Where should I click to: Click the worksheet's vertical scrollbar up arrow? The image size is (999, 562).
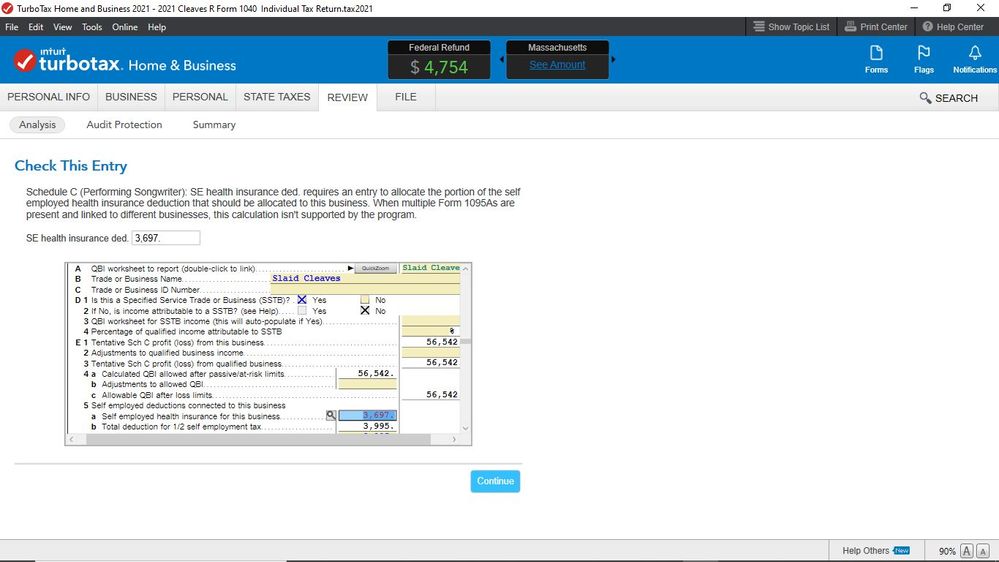466,268
